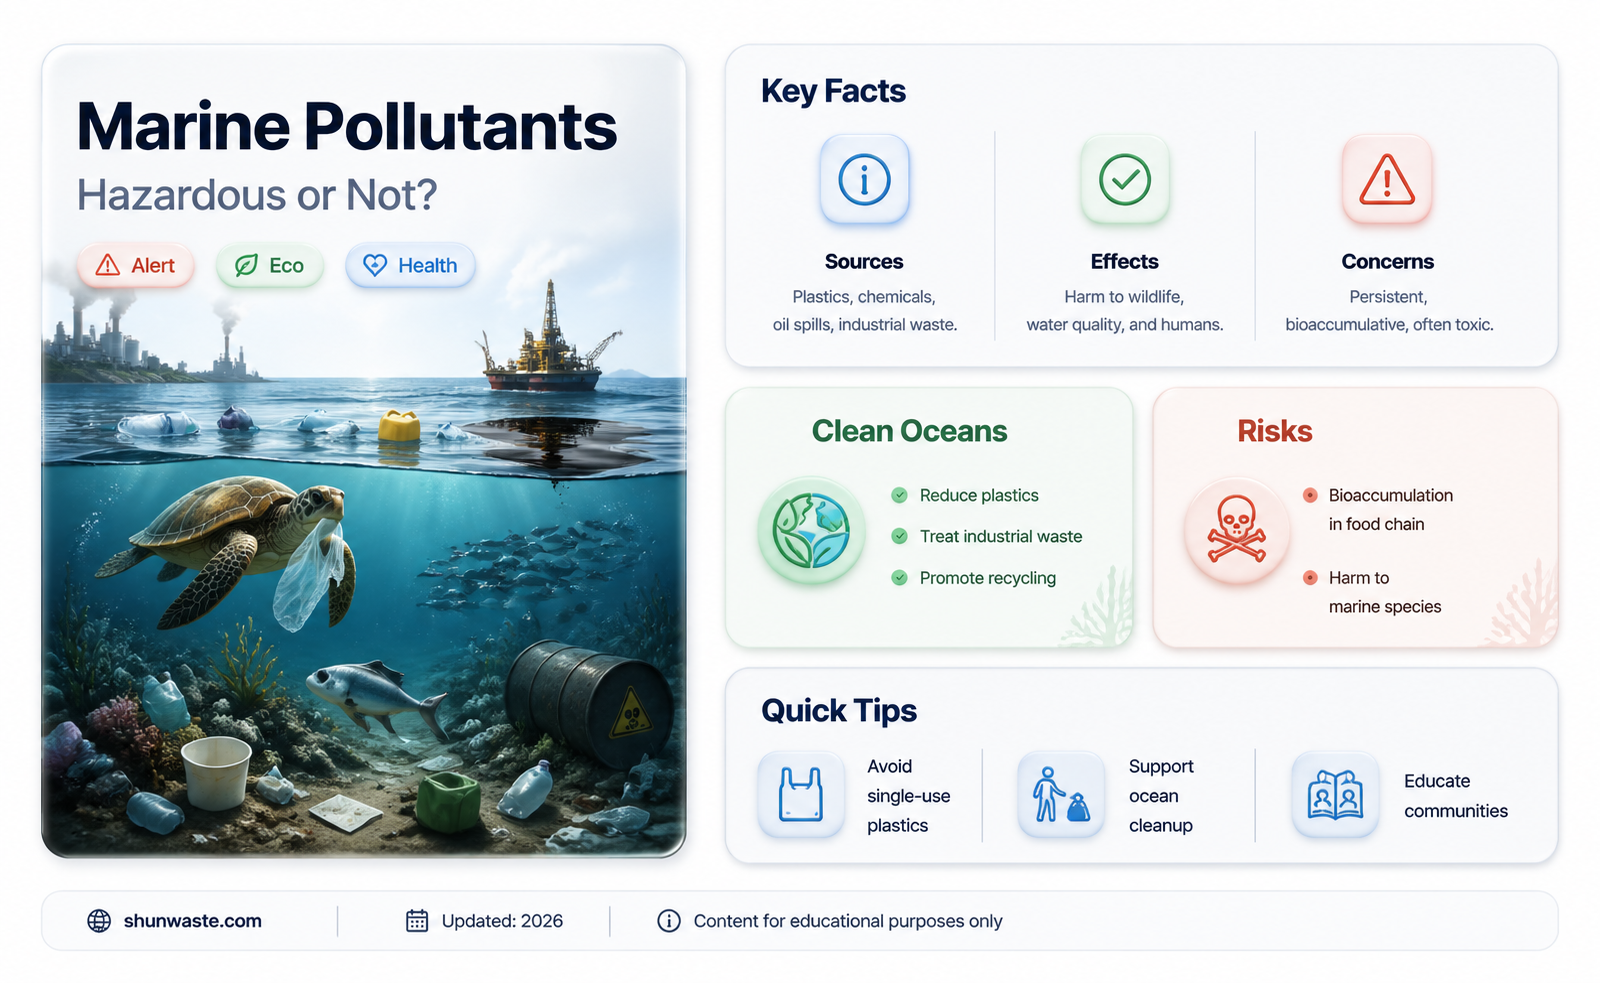This screenshot has height=983, width=1600.
Task: Click the Risks heading
Action: pyautogui.click(x=1275, y=431)
